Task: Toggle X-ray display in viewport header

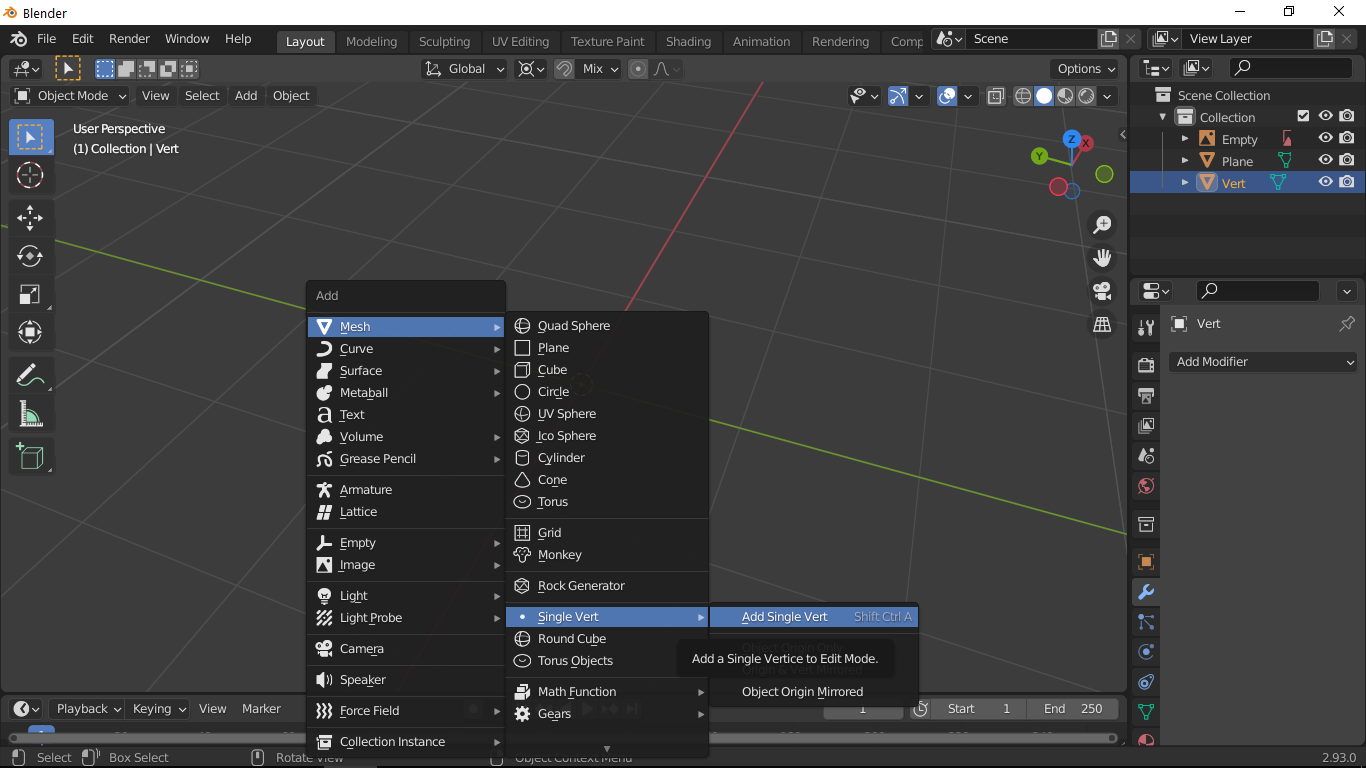Action: pyautogui.click(x=996, y=96)
